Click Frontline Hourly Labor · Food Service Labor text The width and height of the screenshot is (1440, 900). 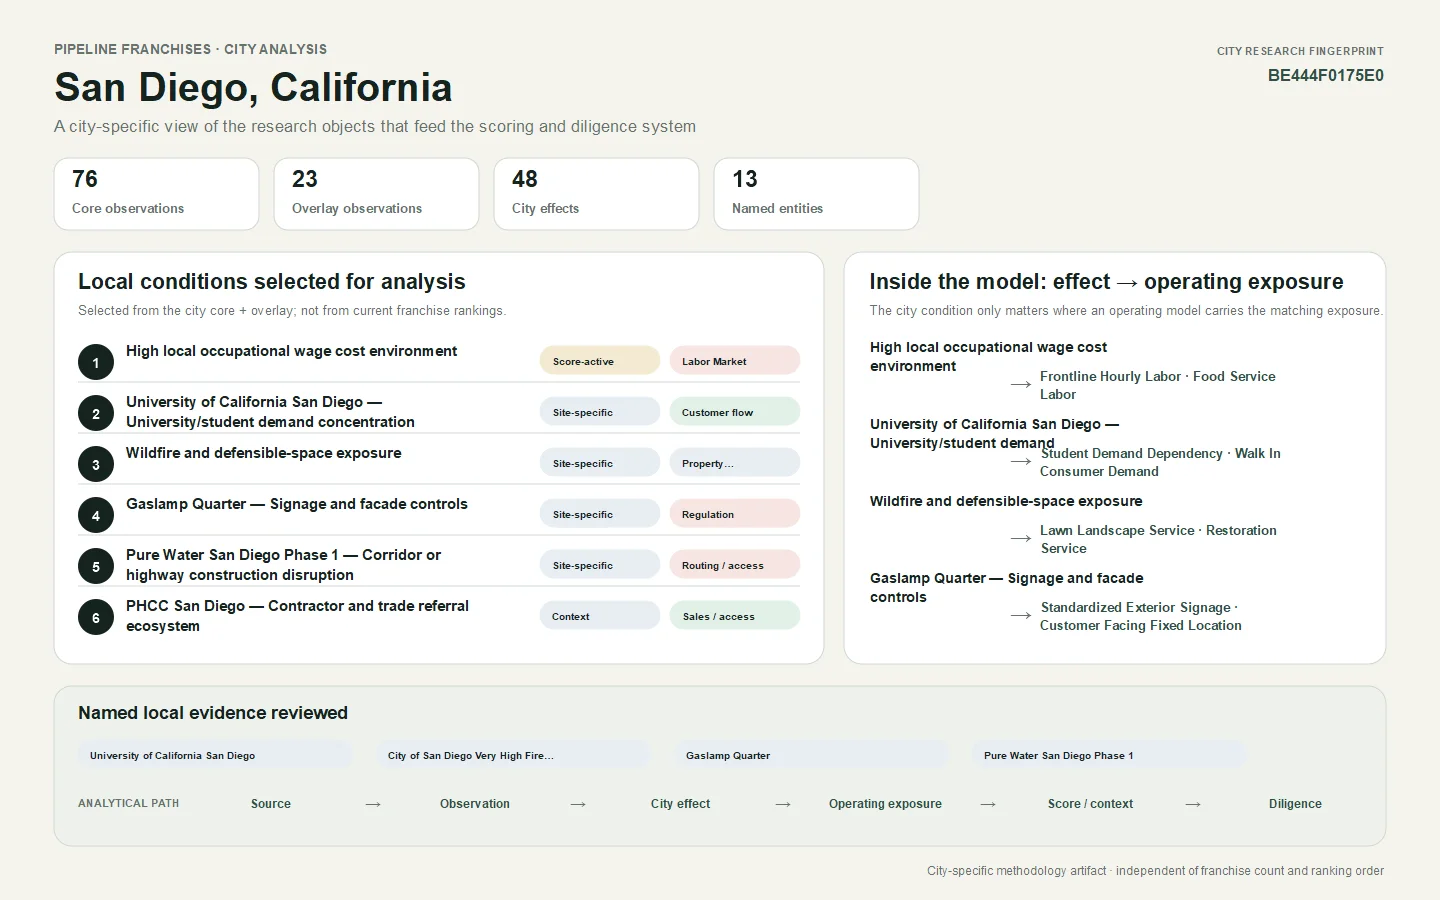tap(1157, 385)
